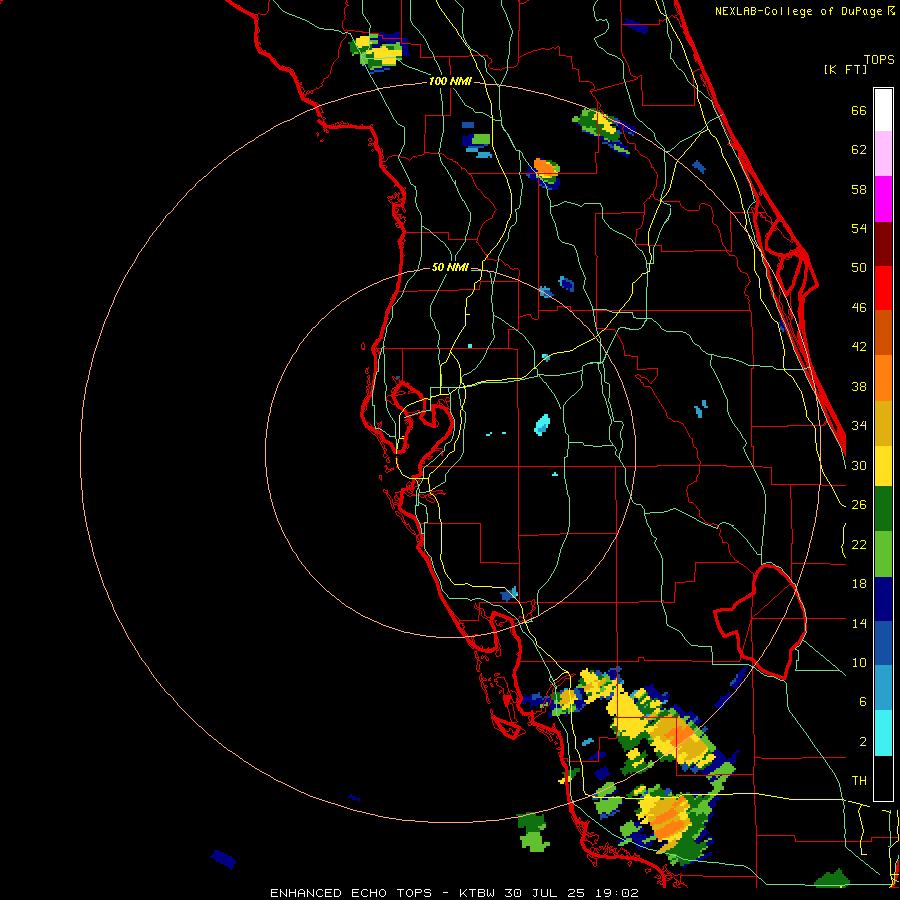
Task: Click the 62 value on the scale
Action: click(x=859, y=150)
